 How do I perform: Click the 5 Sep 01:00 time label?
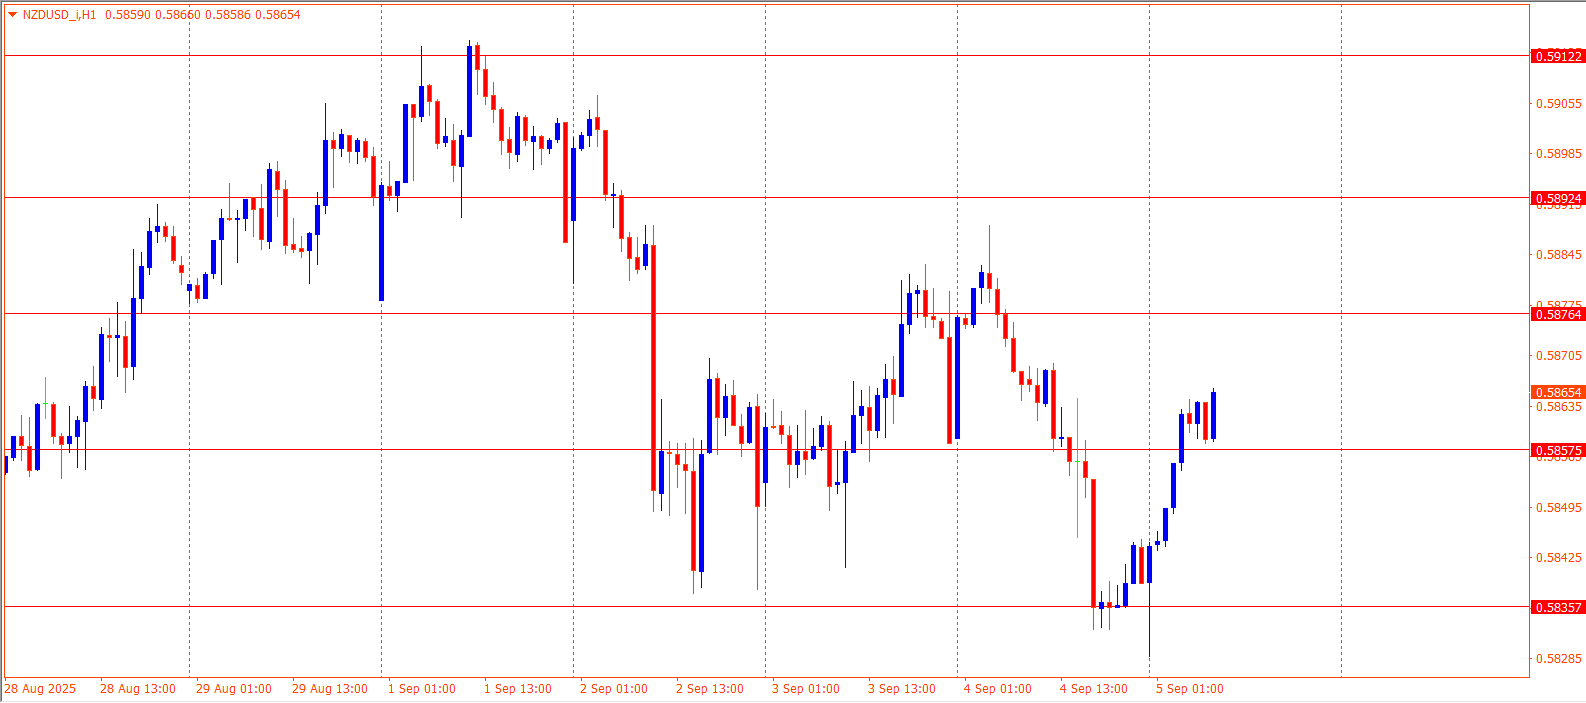(x=1189, y=689)
